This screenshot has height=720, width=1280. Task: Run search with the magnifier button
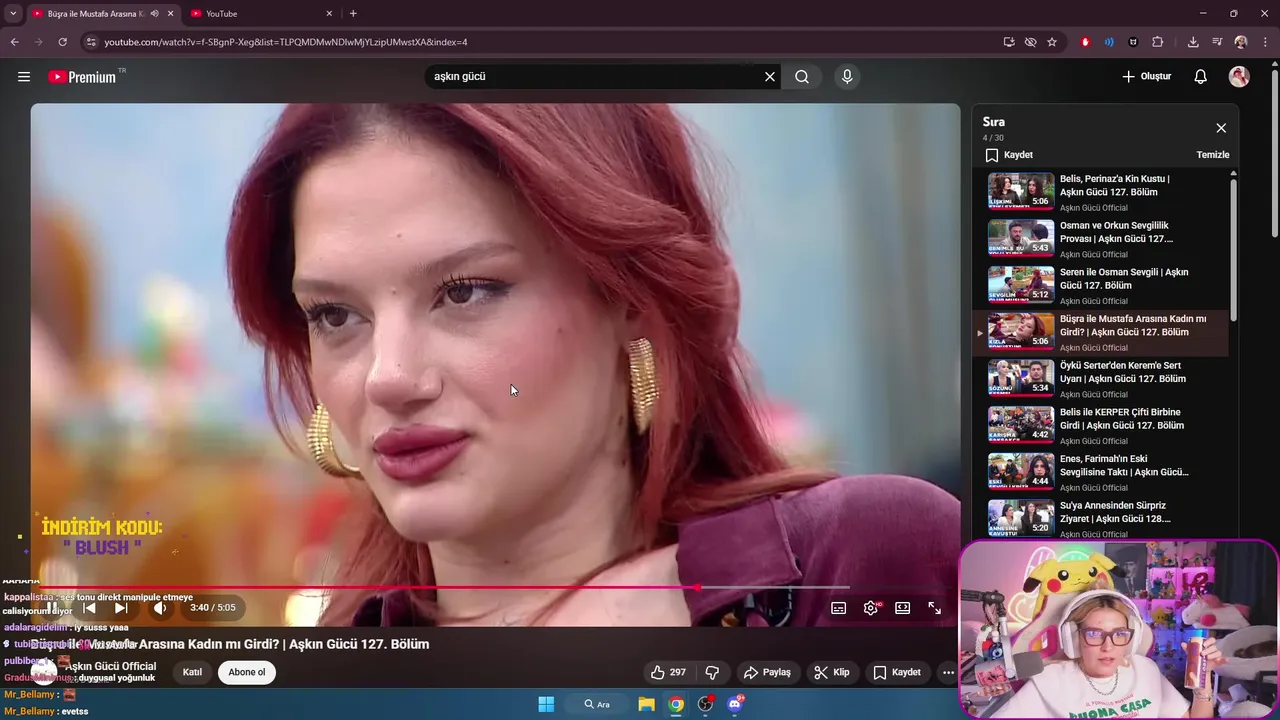click(x=802, y=77)
